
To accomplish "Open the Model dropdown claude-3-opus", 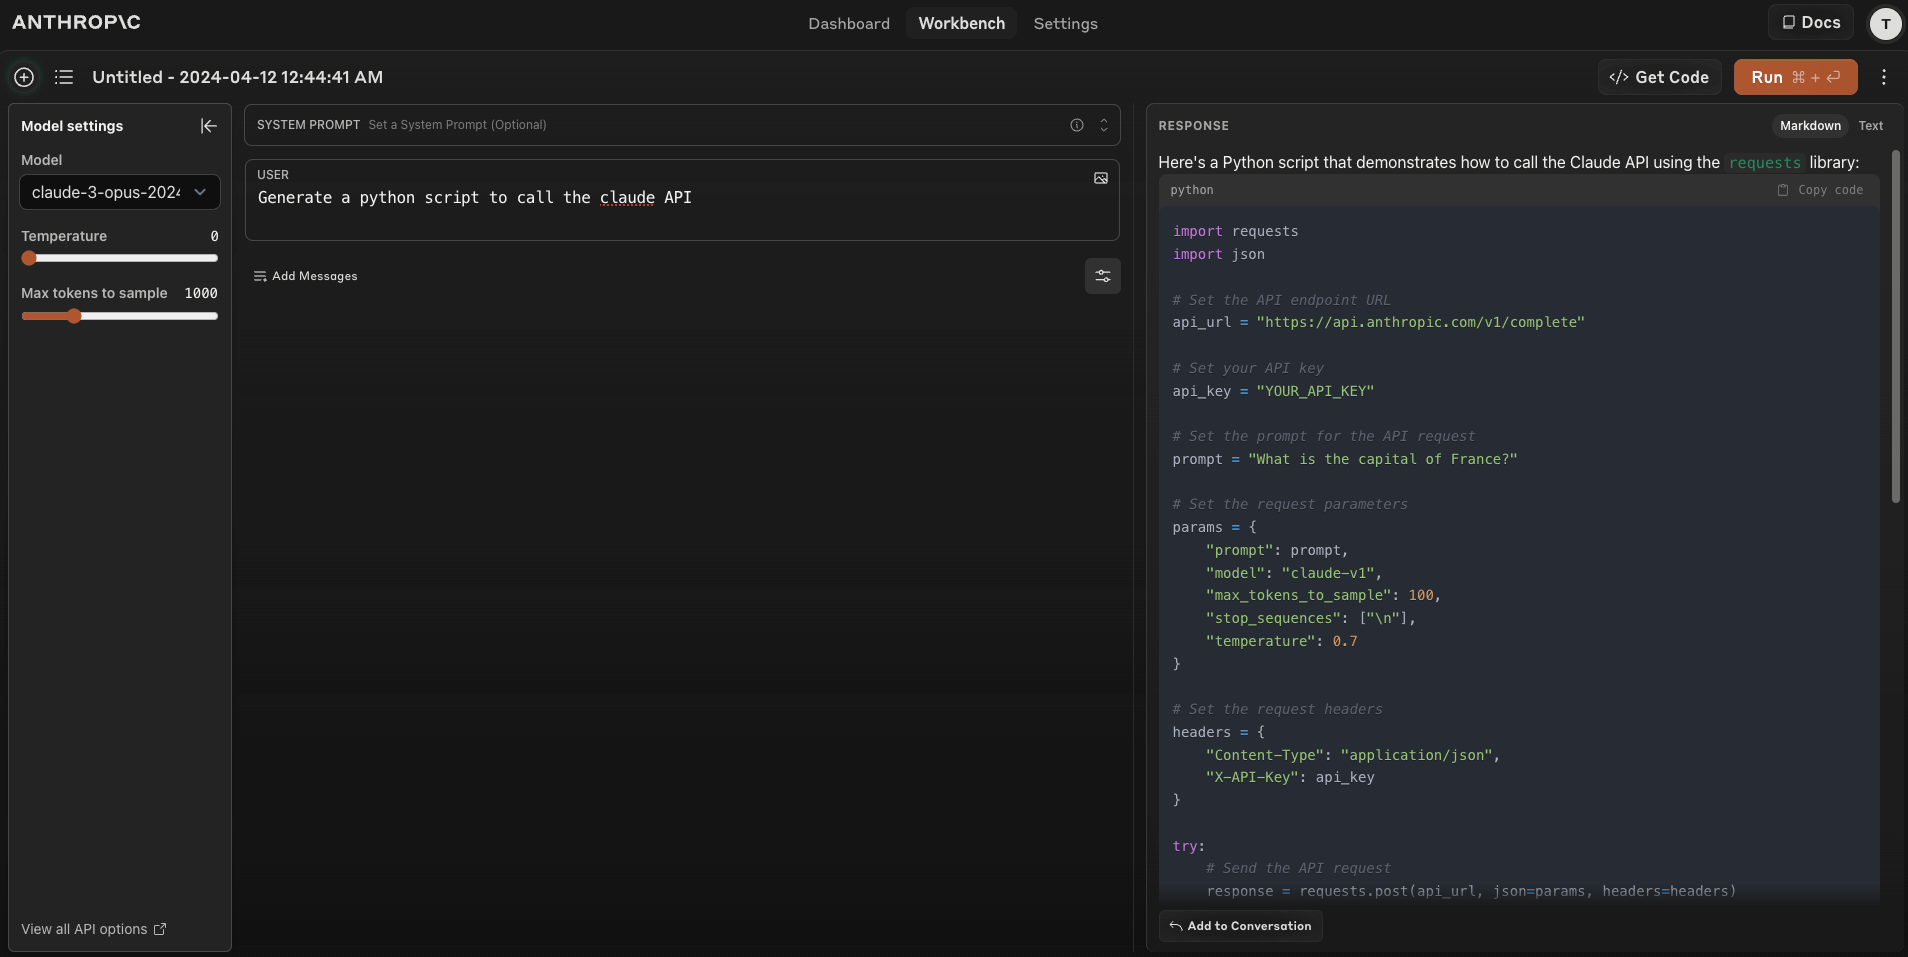I will coord(120,192).
